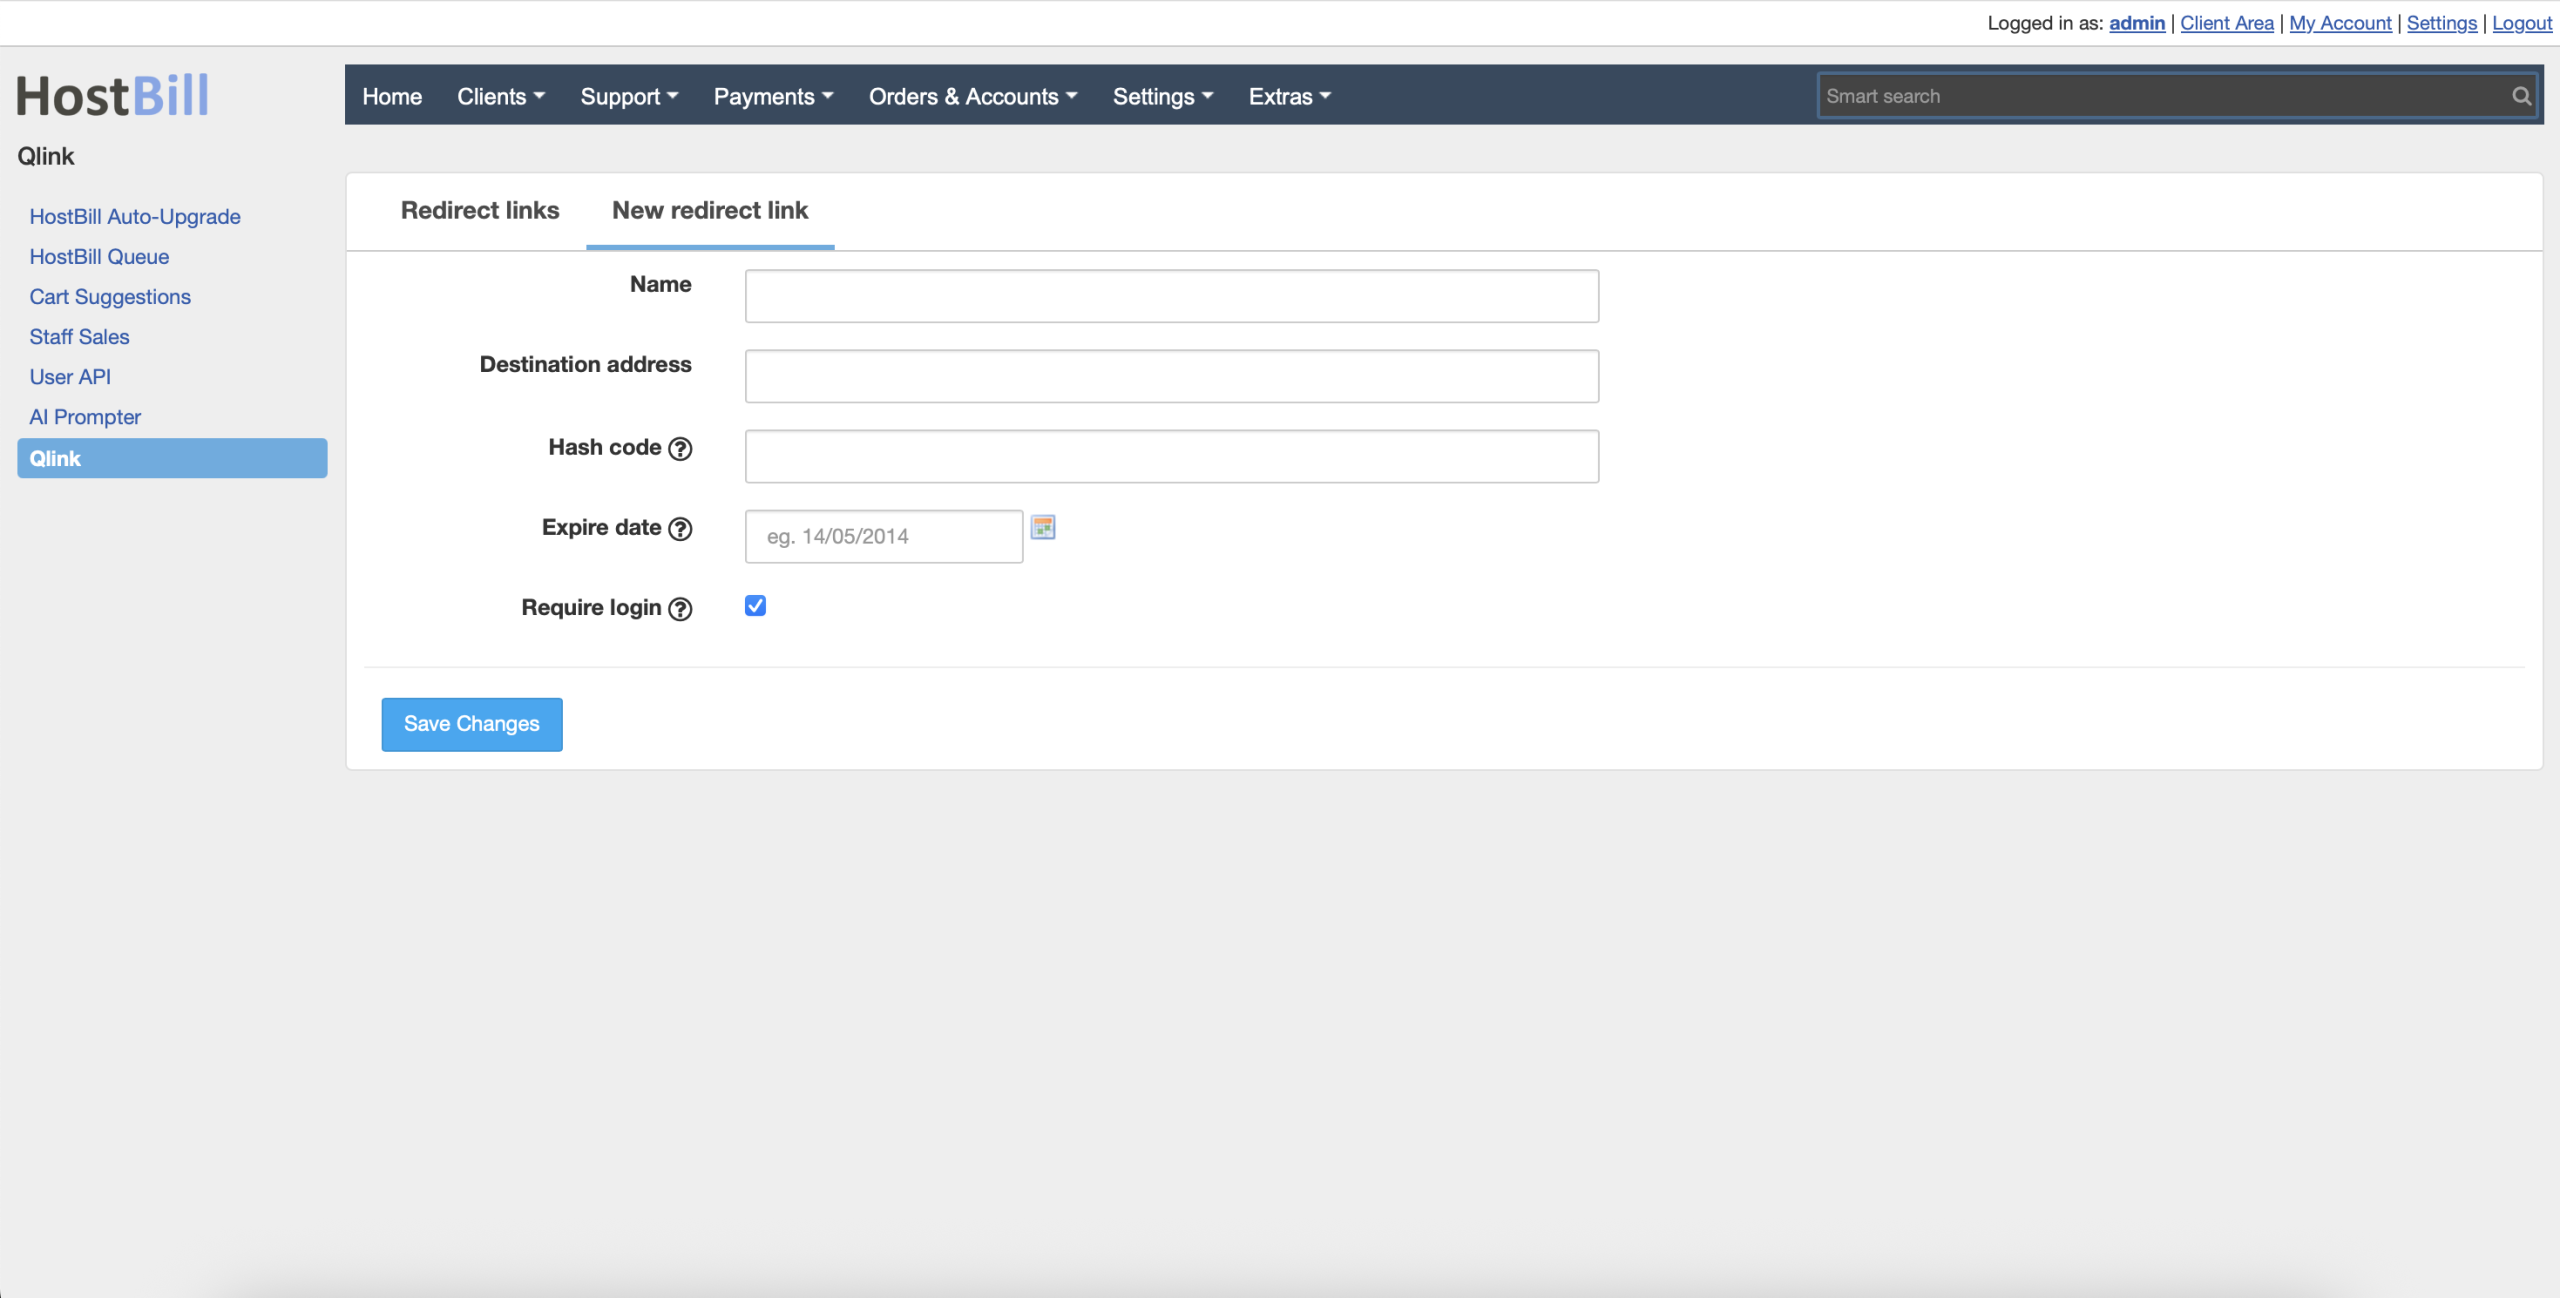The width and height of the screenshot is (2560, 1298).
Task: Expand the Extras dropdown menu
Action: (x=1289, y=96)
